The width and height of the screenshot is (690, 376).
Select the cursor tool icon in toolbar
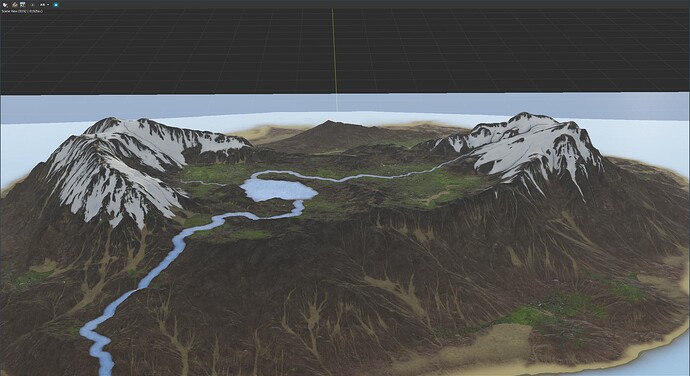pos(5,5)
